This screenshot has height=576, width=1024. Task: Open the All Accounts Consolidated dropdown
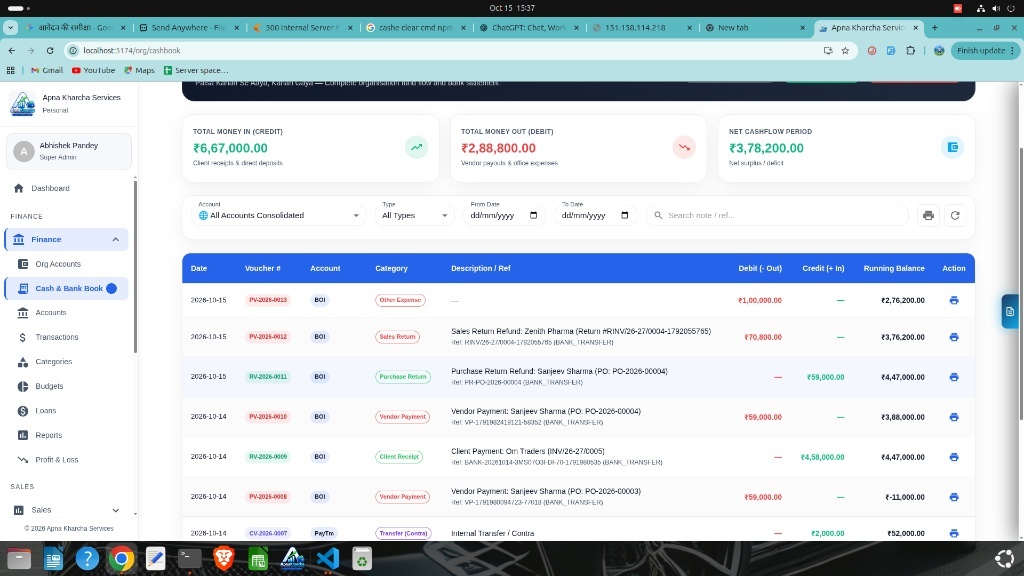279,216
